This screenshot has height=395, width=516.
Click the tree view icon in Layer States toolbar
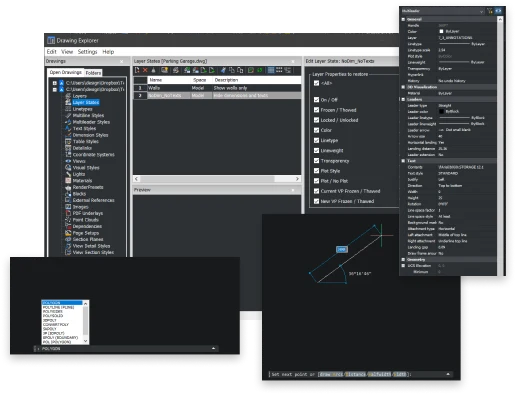(x=288, y=70)
